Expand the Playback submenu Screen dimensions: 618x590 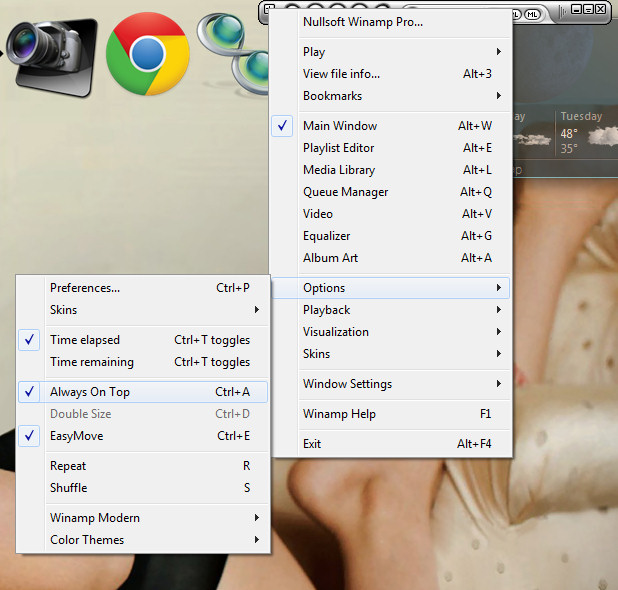click(x=390, y=310)
